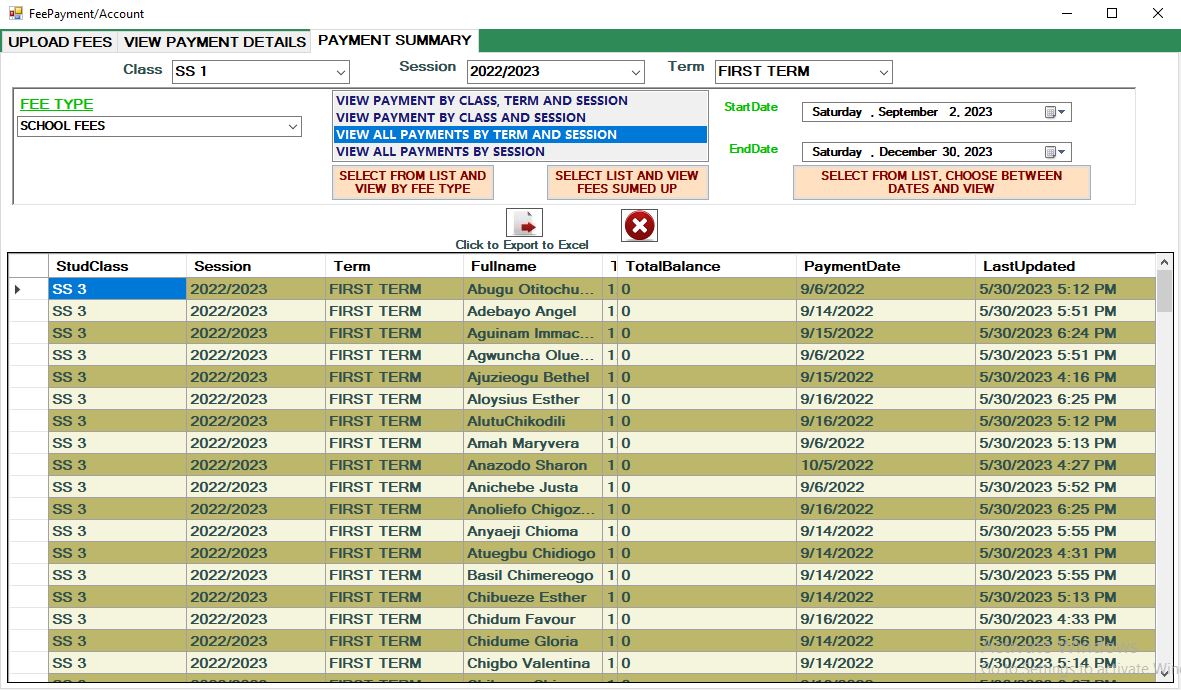Screen dimensions: 1181x690
Task: Select the Aloysius Esther name cell
Action: point(533,399)
